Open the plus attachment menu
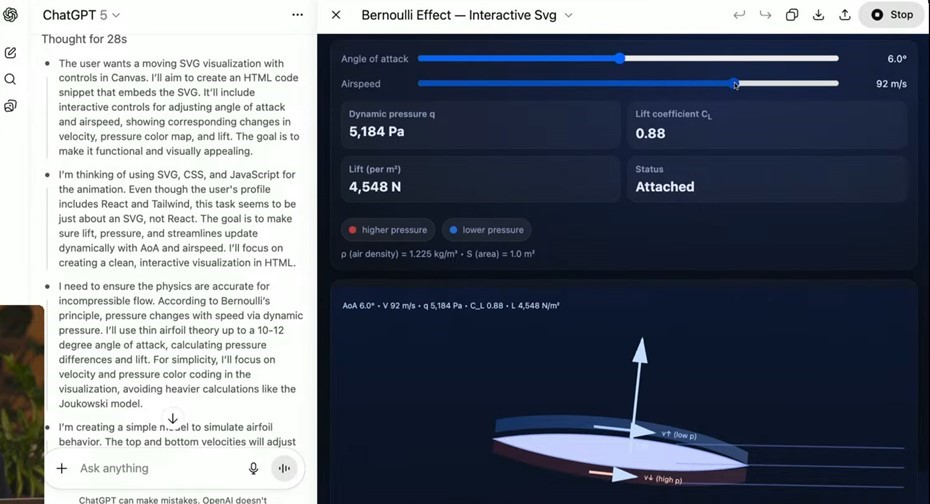This screenshot has width=930, height=504. pyautogui.click(x=62, y=468)
